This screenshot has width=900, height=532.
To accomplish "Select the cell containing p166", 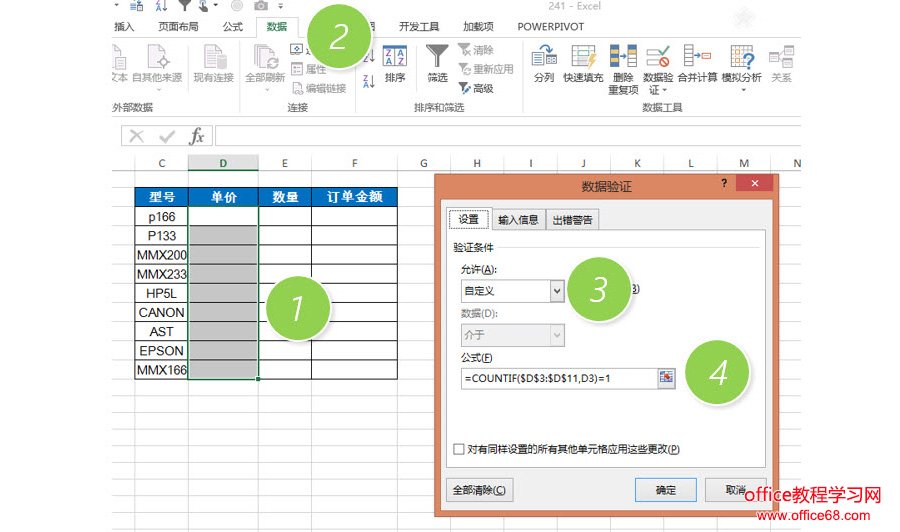I will [x=161, y=217].
